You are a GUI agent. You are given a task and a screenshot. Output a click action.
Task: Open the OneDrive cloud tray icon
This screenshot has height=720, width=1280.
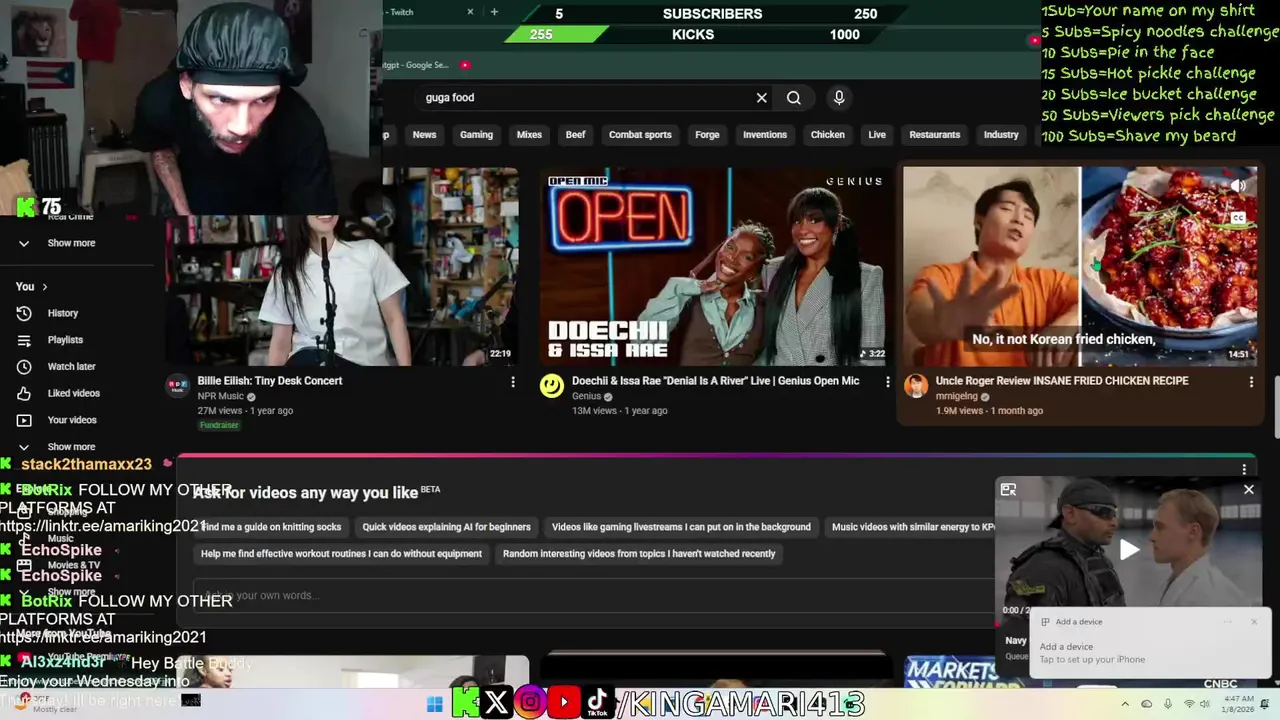1146,704
